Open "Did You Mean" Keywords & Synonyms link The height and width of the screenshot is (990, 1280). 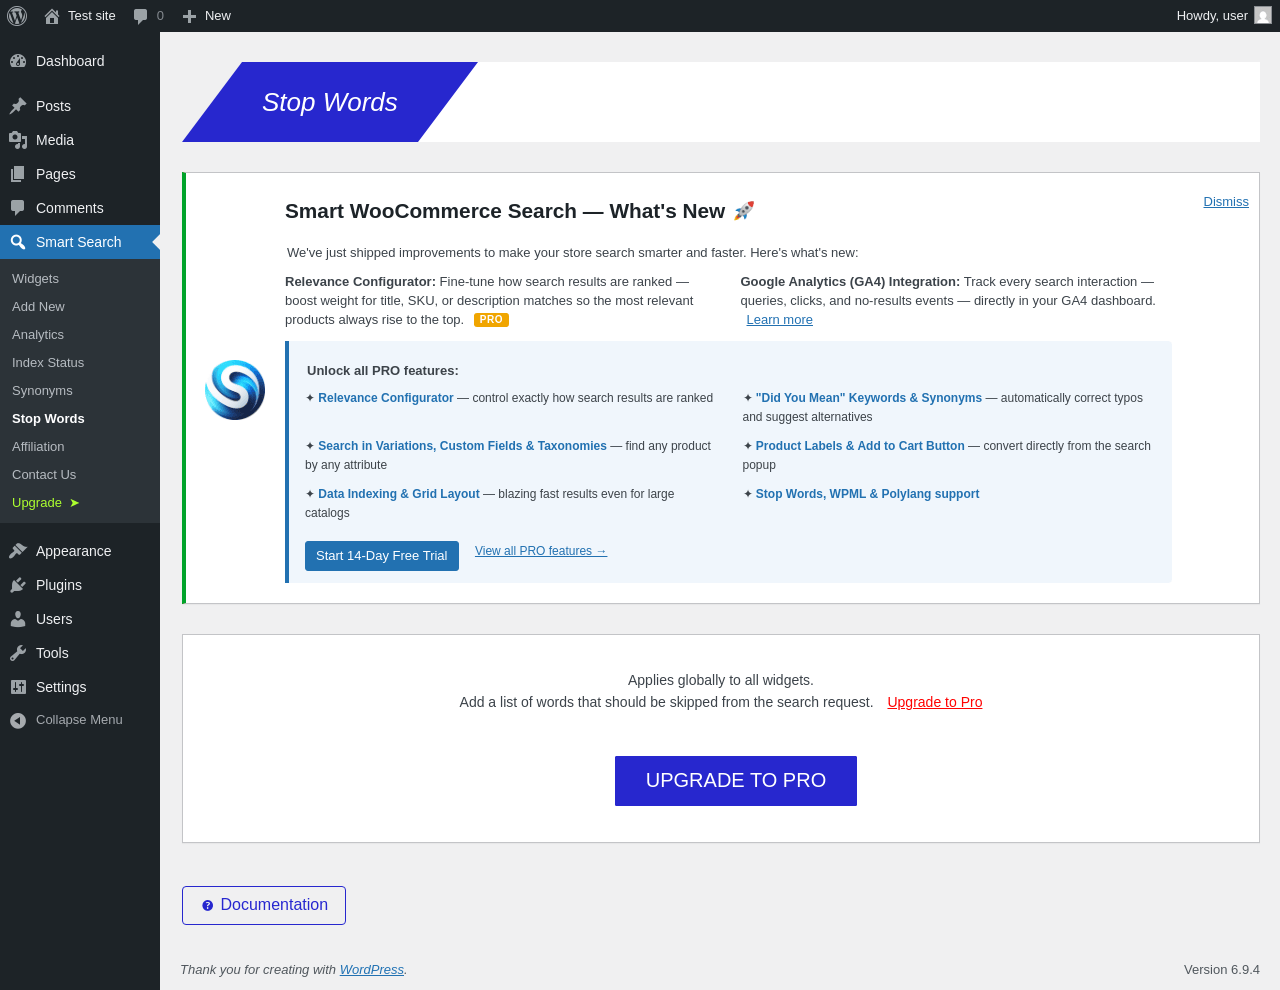(869, 398)
